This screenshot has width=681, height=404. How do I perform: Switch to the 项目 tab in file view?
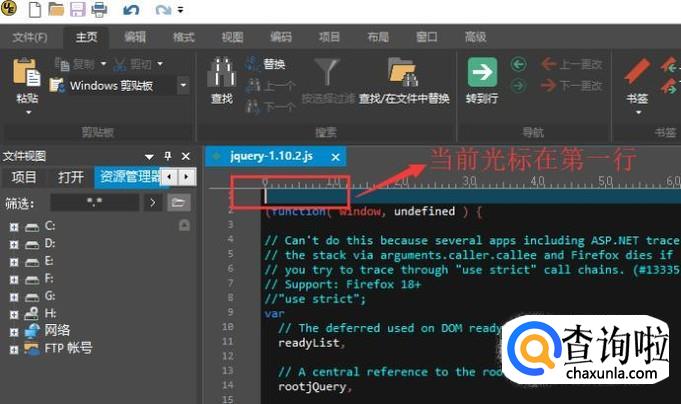coord(24,177)
